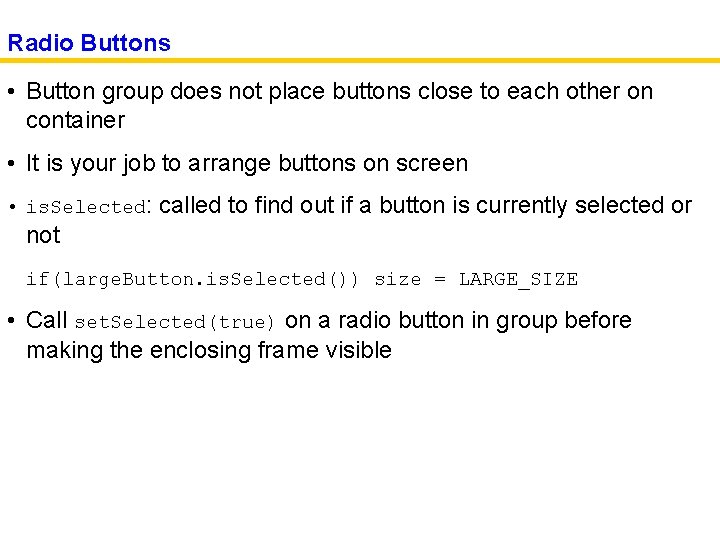Click the word "Call" in the last bullet

(47, 321)
